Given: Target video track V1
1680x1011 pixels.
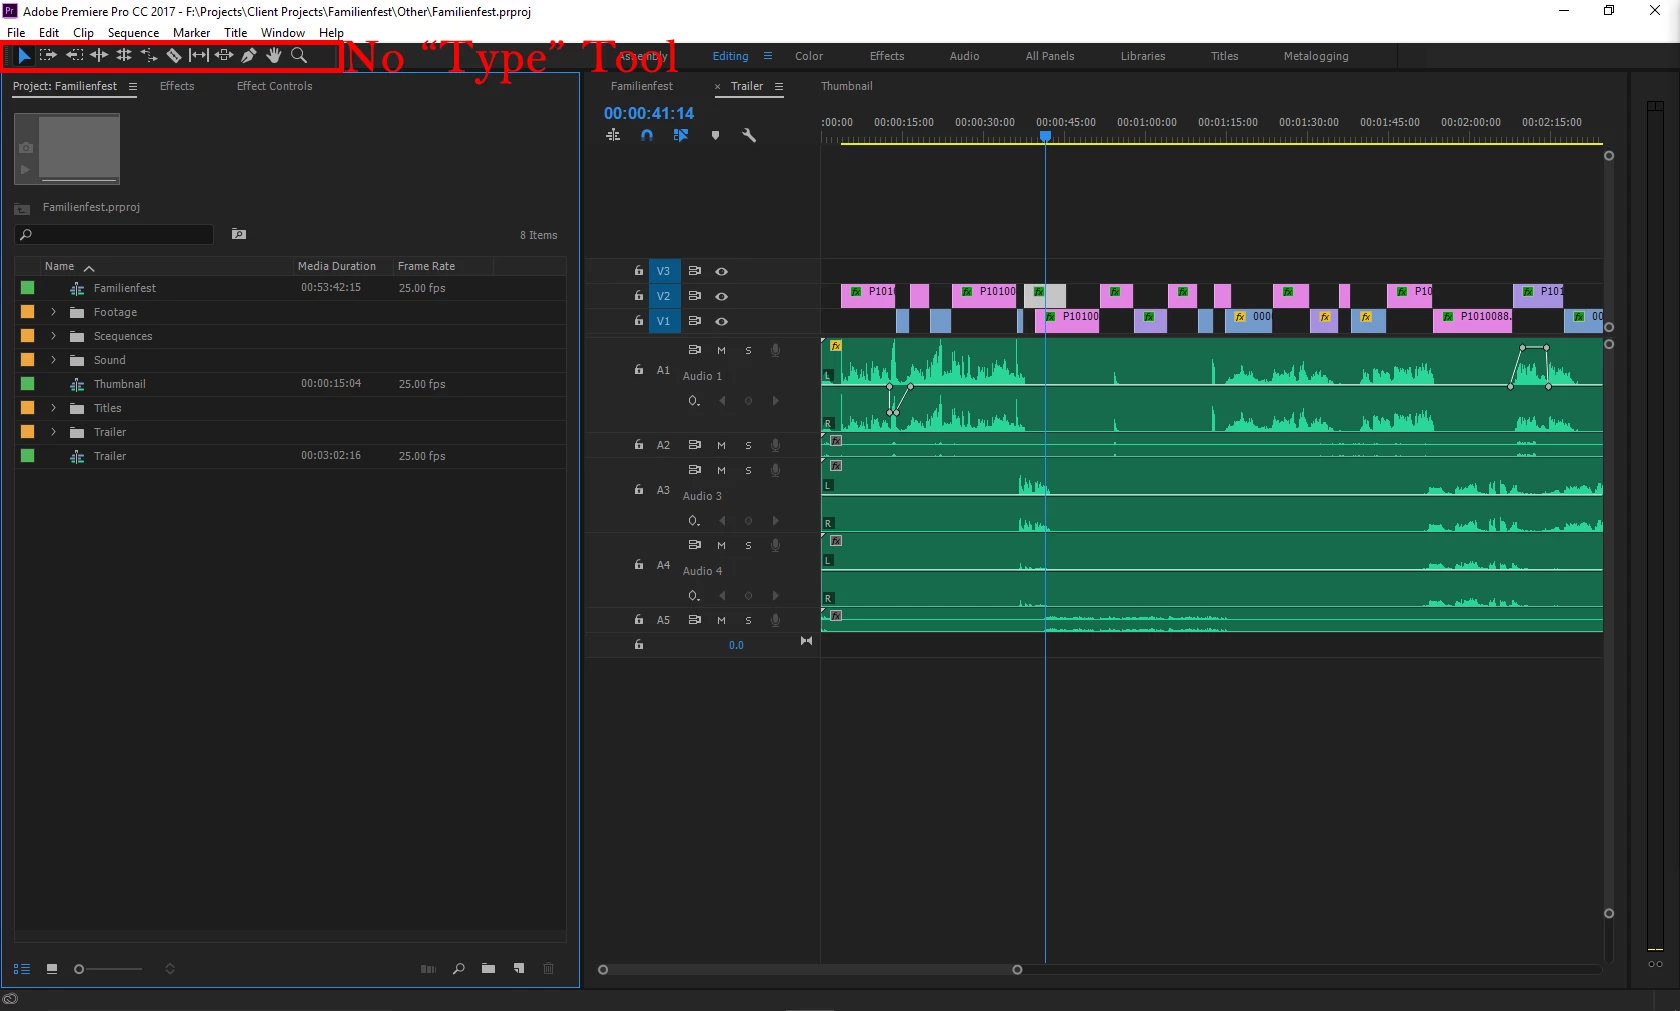Looking at the screenshot, I should (x=663, y=321).
